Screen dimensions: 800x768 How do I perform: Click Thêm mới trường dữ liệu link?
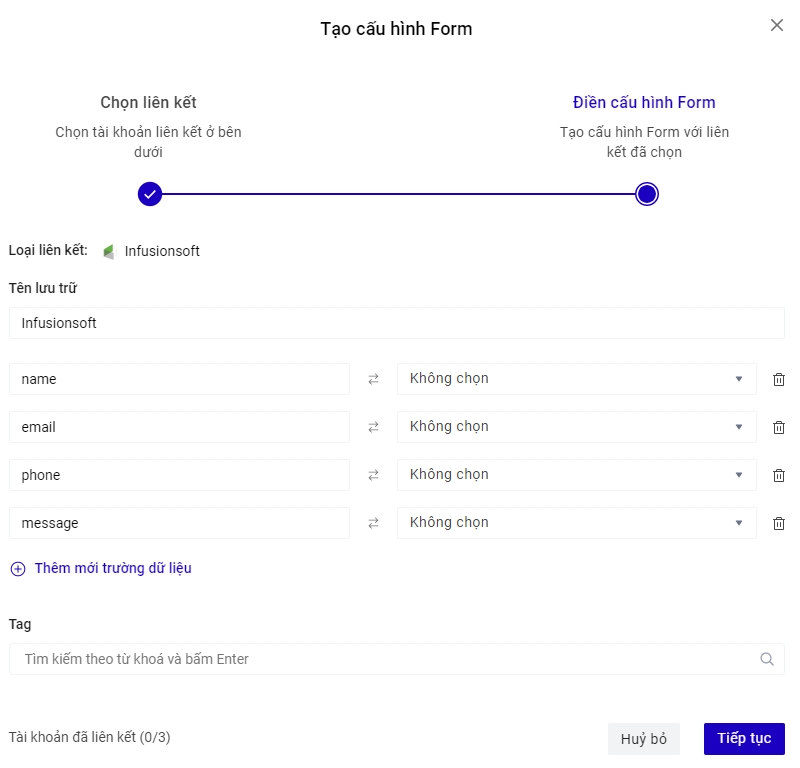pyautogui.click(x=112, y=568)
